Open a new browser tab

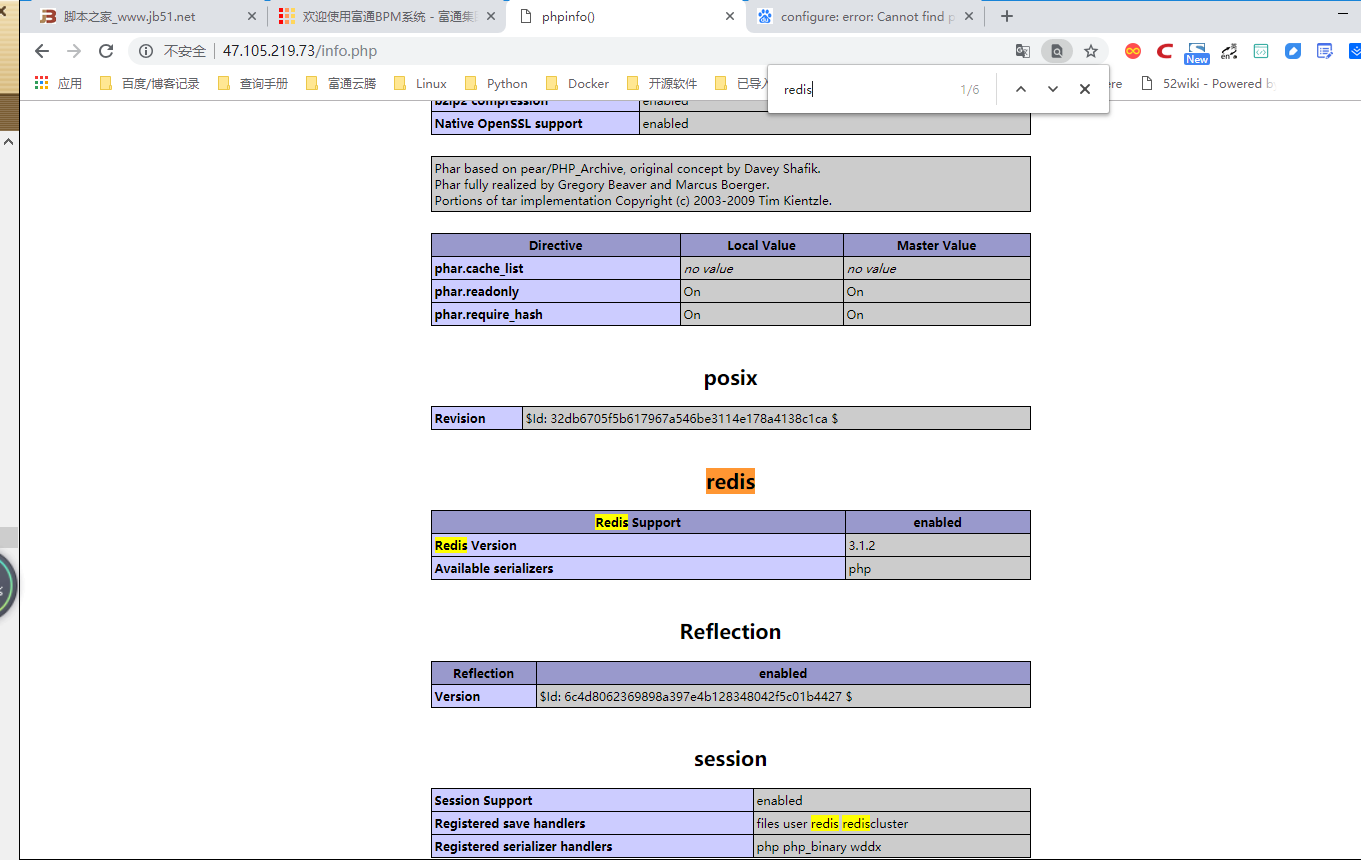[1007, 16]
